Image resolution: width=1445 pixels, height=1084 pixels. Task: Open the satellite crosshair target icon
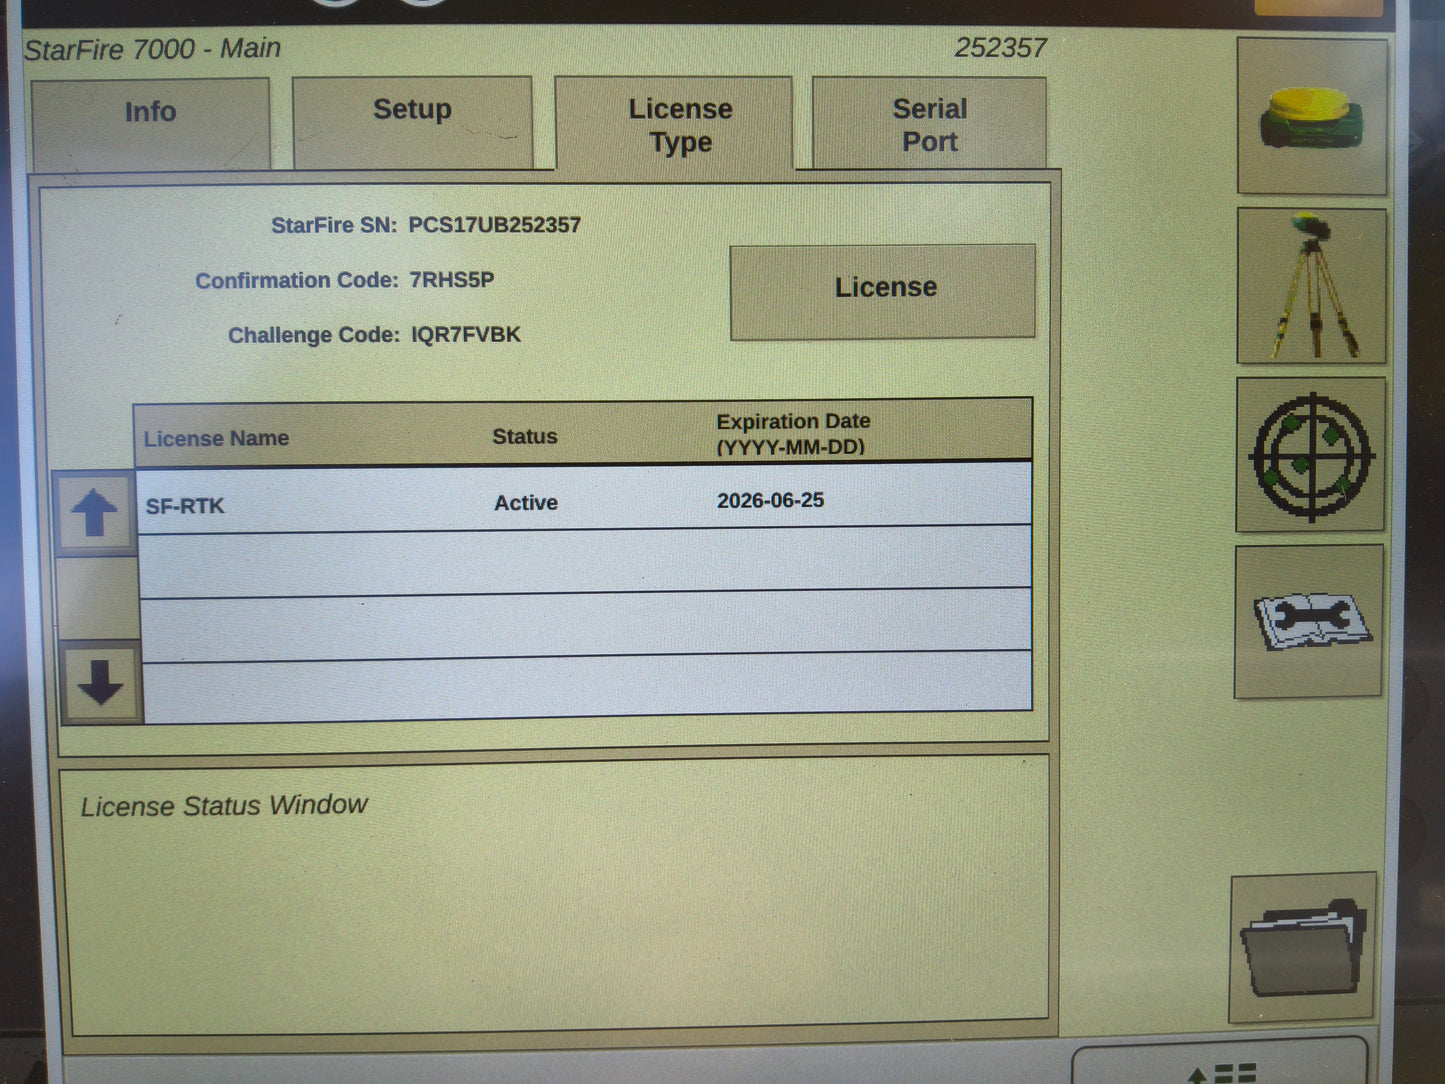(1311, 455)
